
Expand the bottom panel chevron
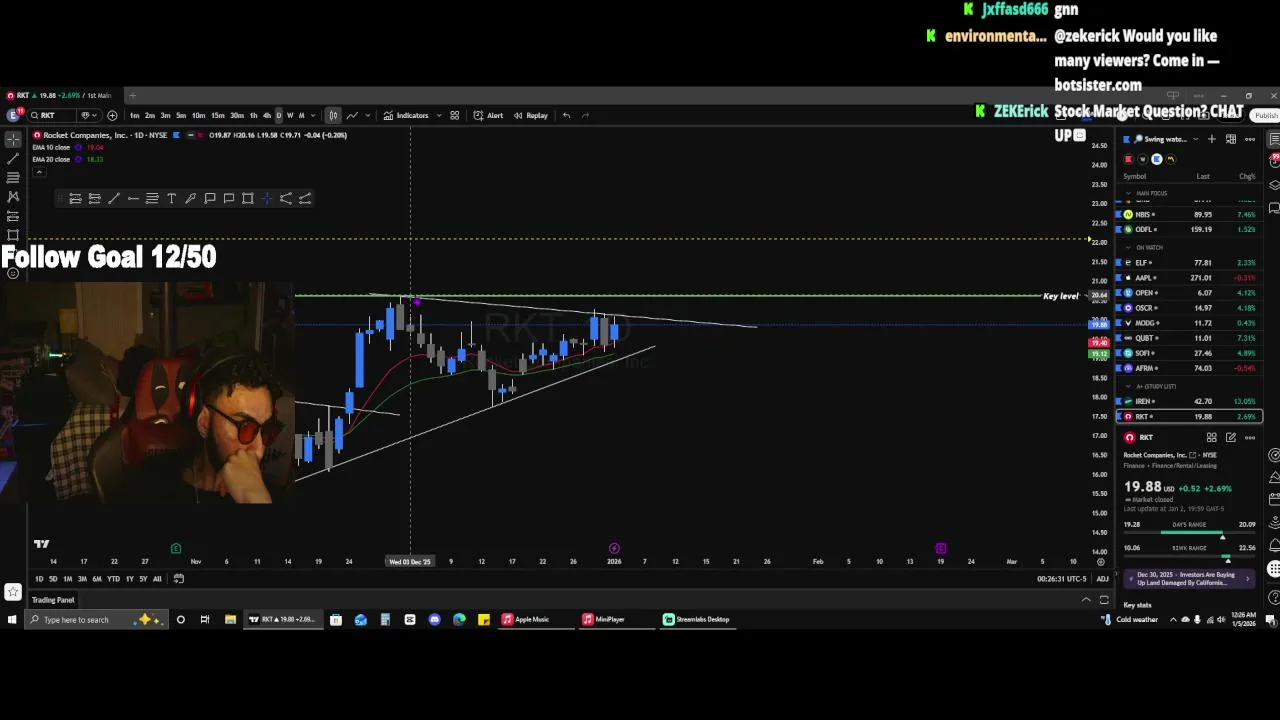[1086, 600]
